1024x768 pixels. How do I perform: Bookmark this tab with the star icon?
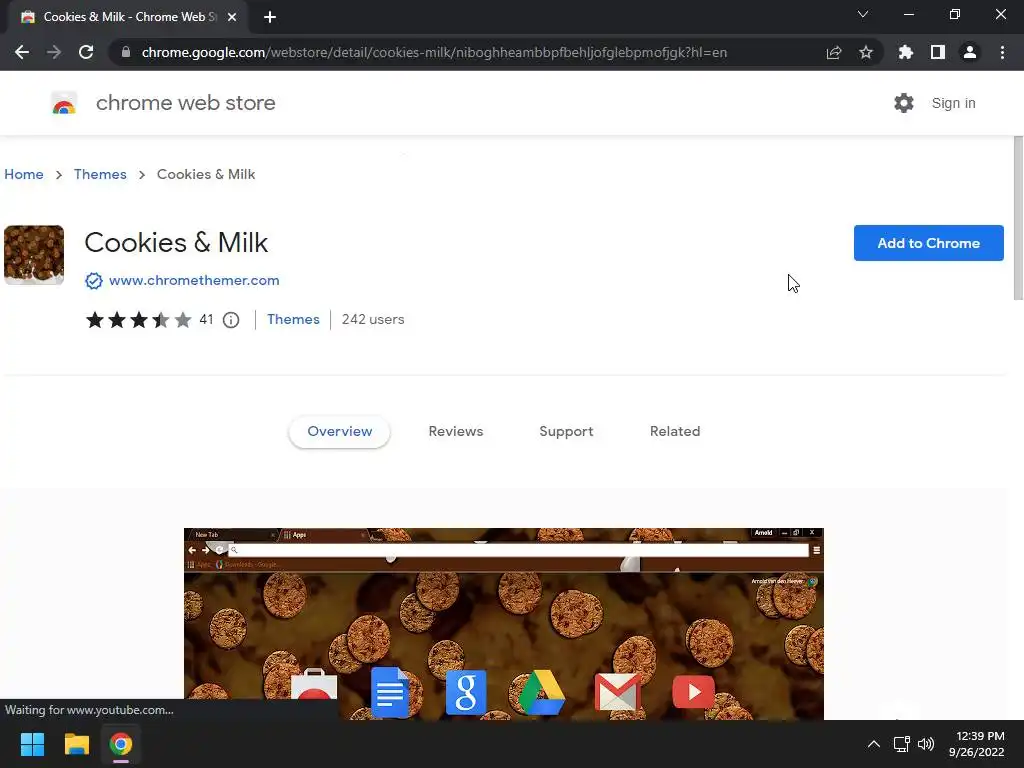point(866,52)
